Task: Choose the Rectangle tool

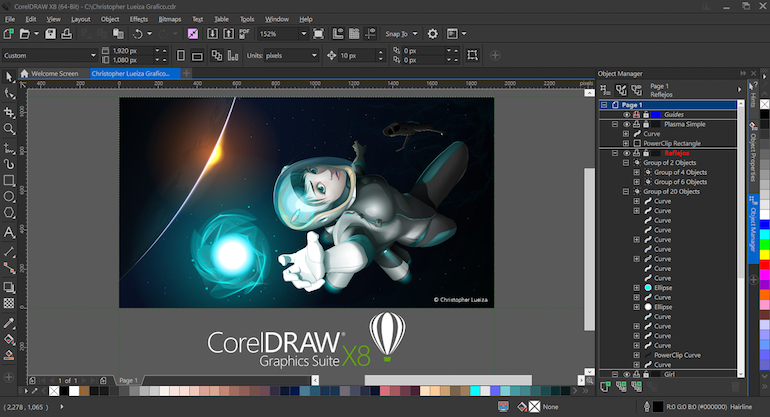Action: coord(9,181)
